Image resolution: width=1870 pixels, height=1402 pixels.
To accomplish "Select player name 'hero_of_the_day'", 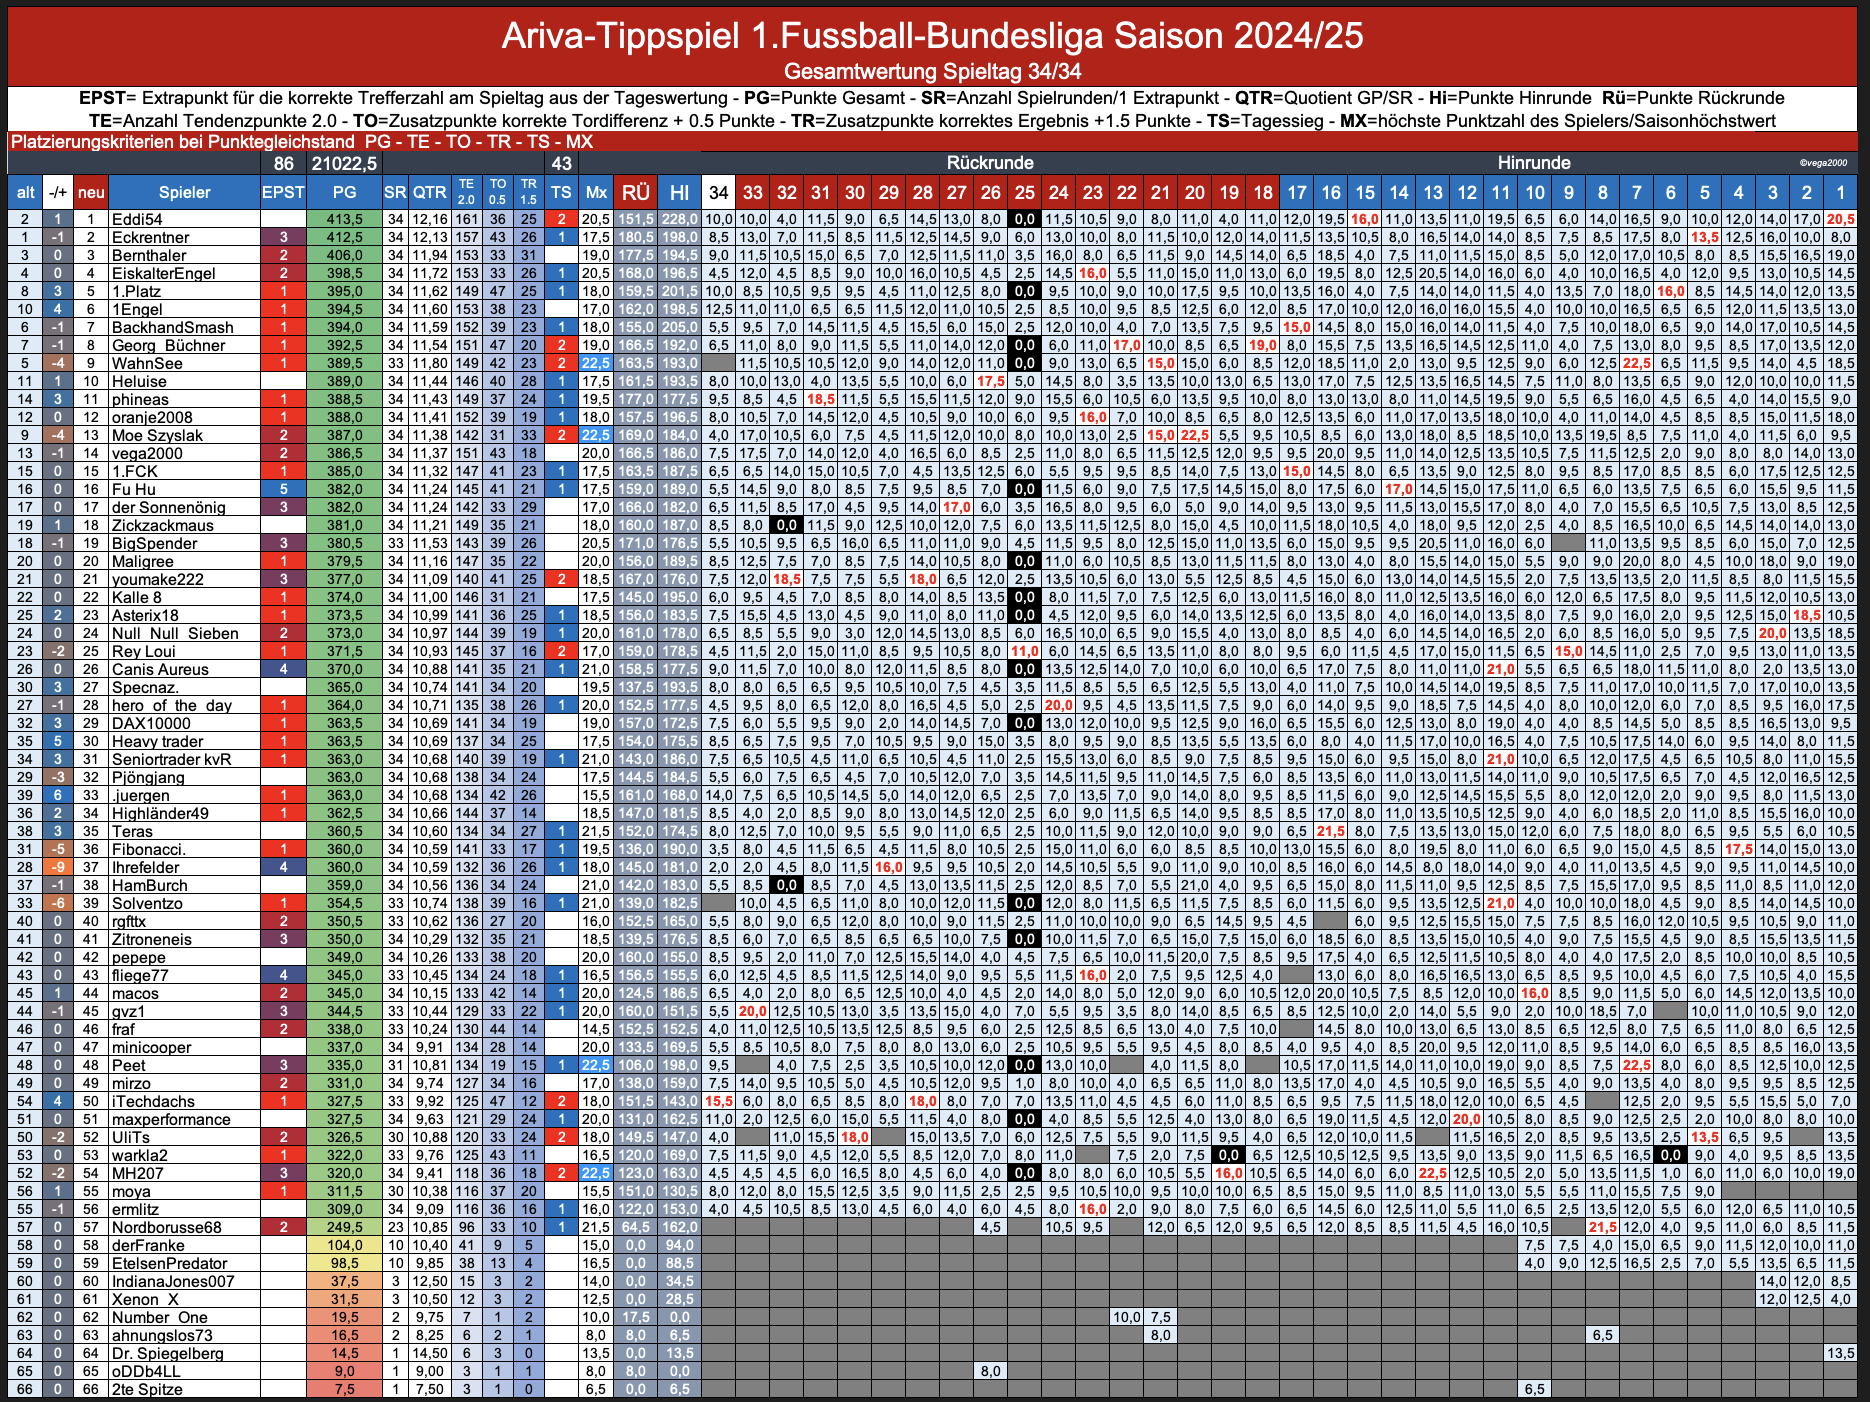I will (x=171, y=705).
